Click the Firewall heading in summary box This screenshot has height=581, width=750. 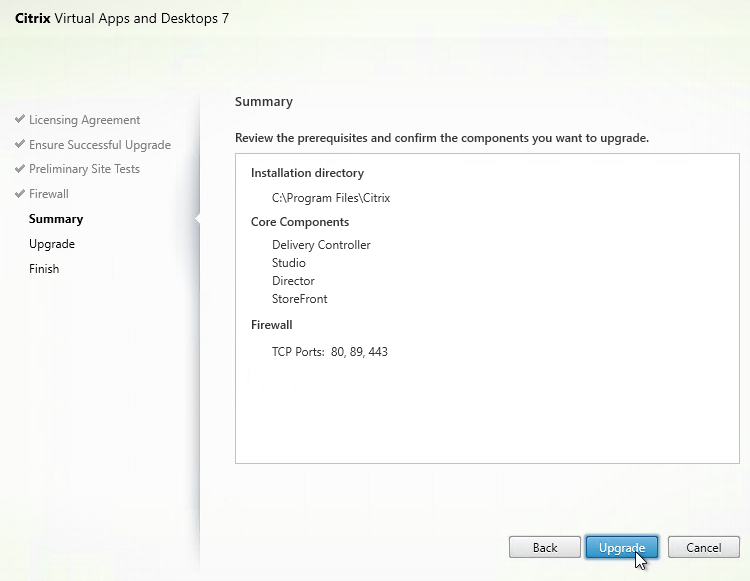point(272,325)
